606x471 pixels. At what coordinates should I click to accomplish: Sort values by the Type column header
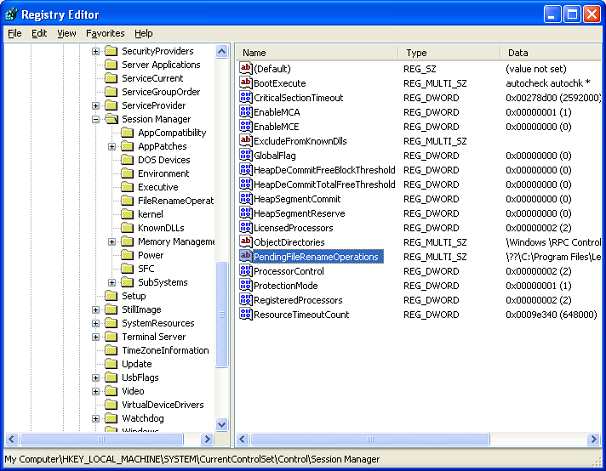tap(449, 53)
